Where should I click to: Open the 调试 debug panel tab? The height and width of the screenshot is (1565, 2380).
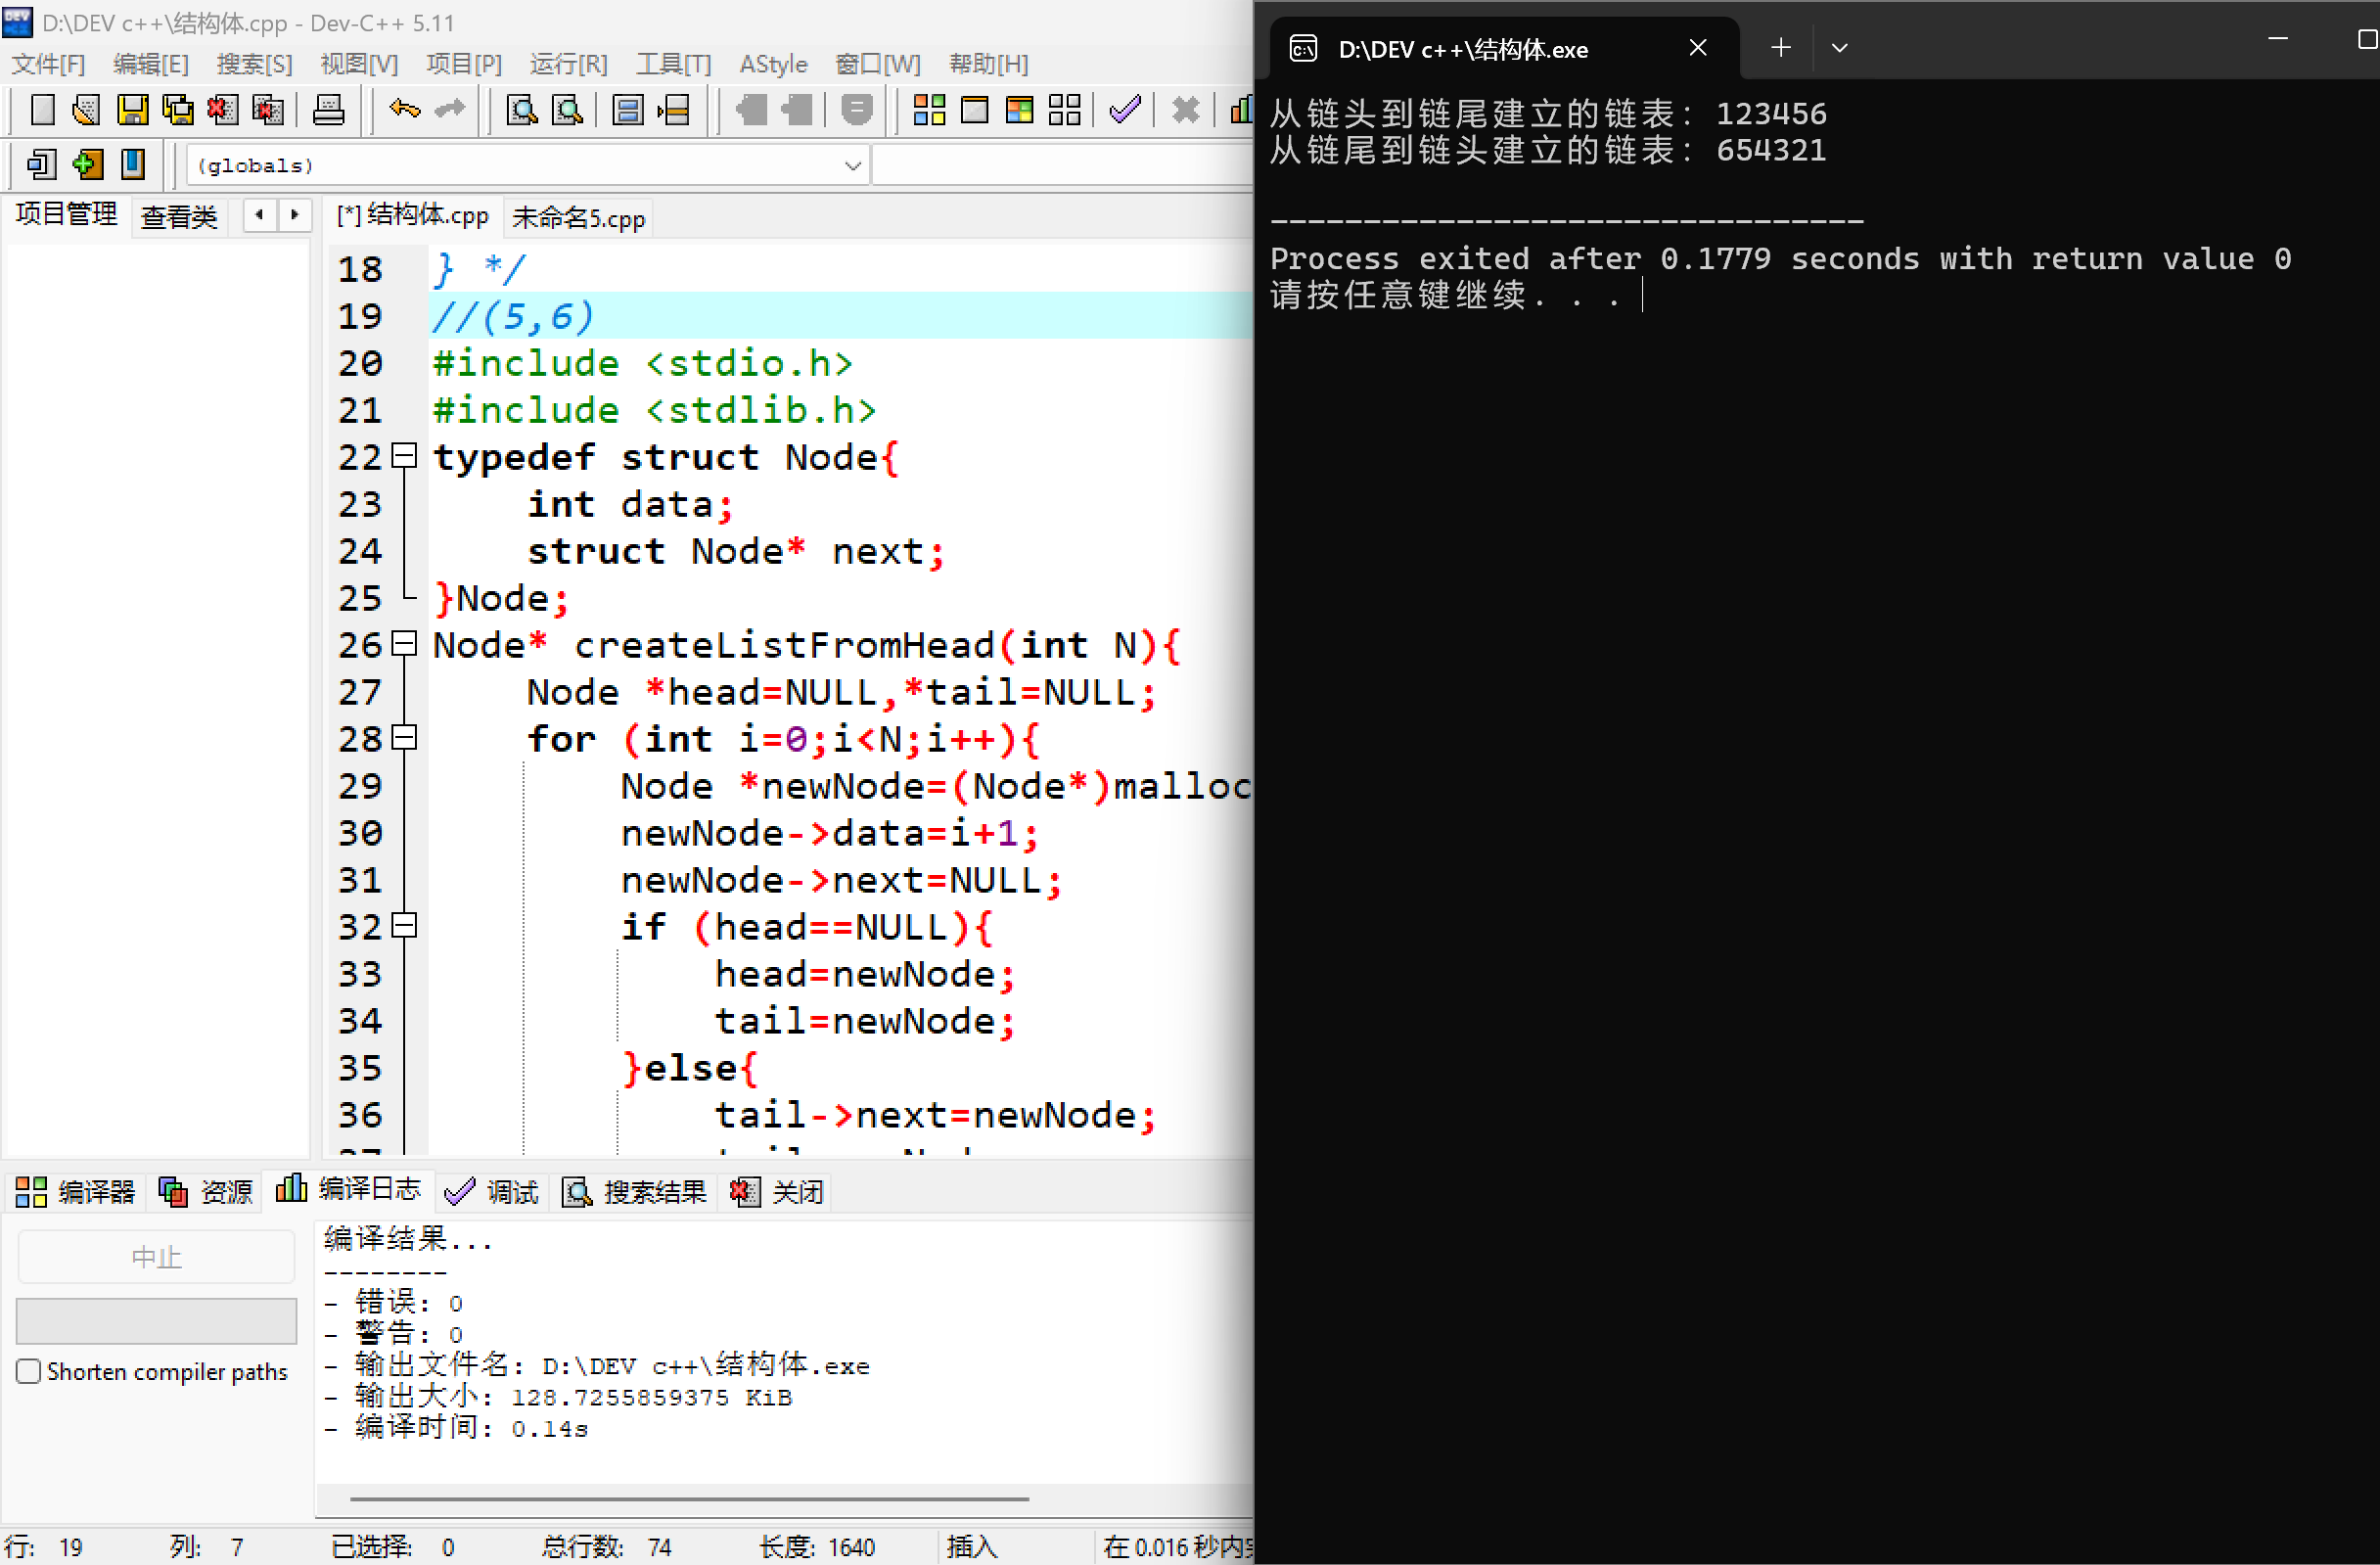[x=492, y=1191]
